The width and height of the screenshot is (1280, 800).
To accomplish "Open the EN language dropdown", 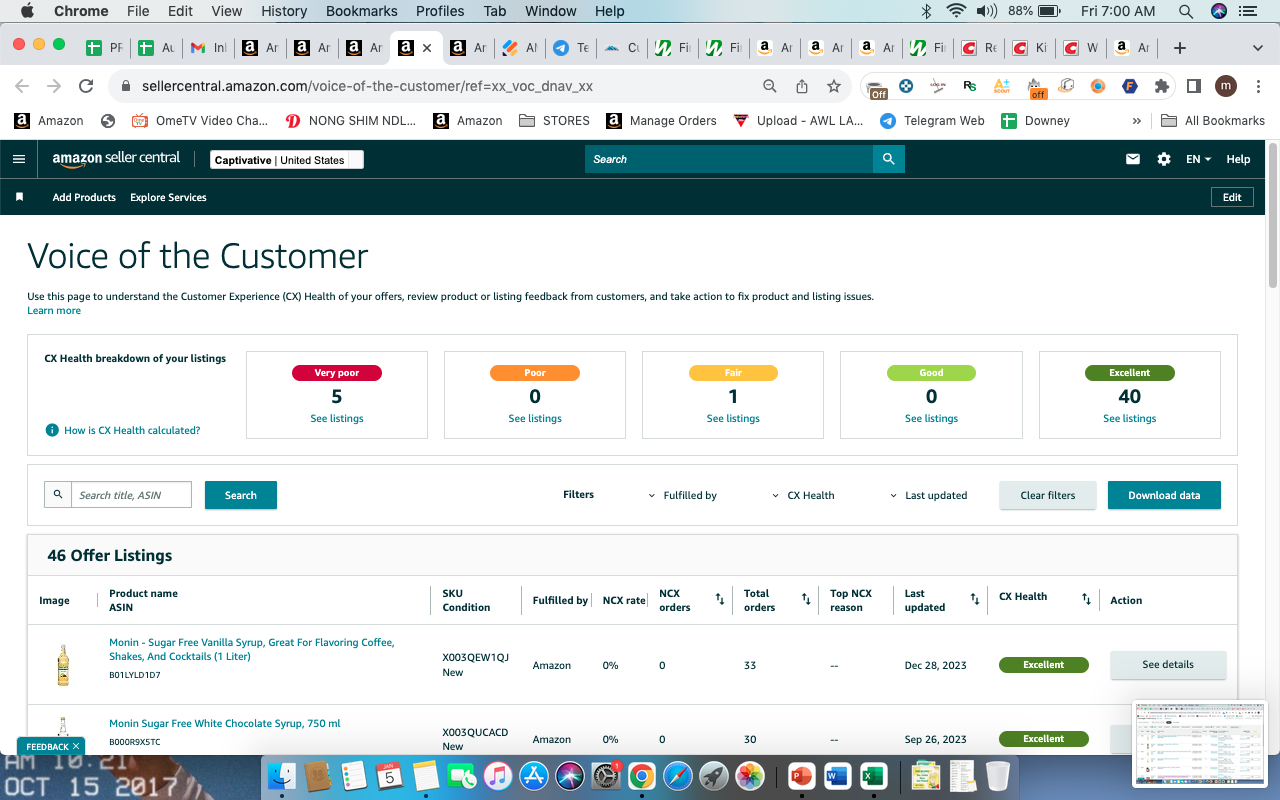I will pos(1198,159).
